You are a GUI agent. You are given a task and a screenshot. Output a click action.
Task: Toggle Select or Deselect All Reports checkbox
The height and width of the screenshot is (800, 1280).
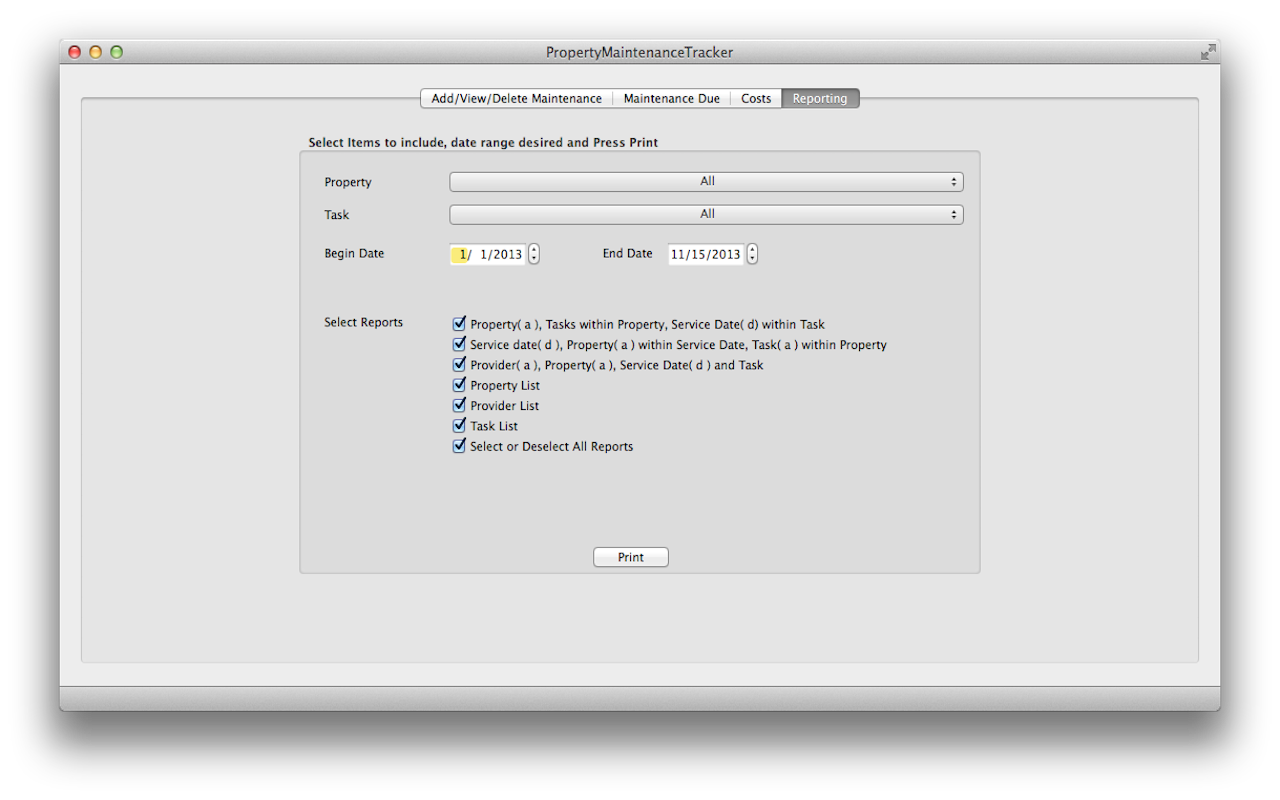460,446
